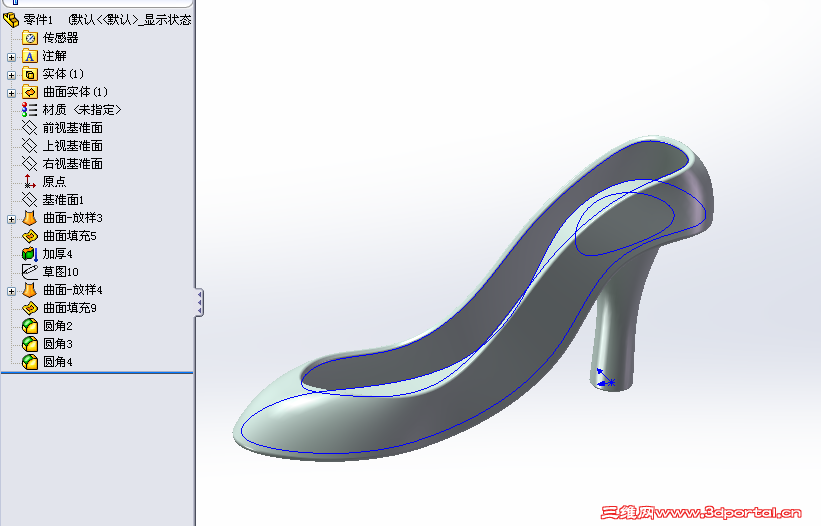
Task: Click the 曲面-放样3 loft icon
Action: tap(30, 218)
